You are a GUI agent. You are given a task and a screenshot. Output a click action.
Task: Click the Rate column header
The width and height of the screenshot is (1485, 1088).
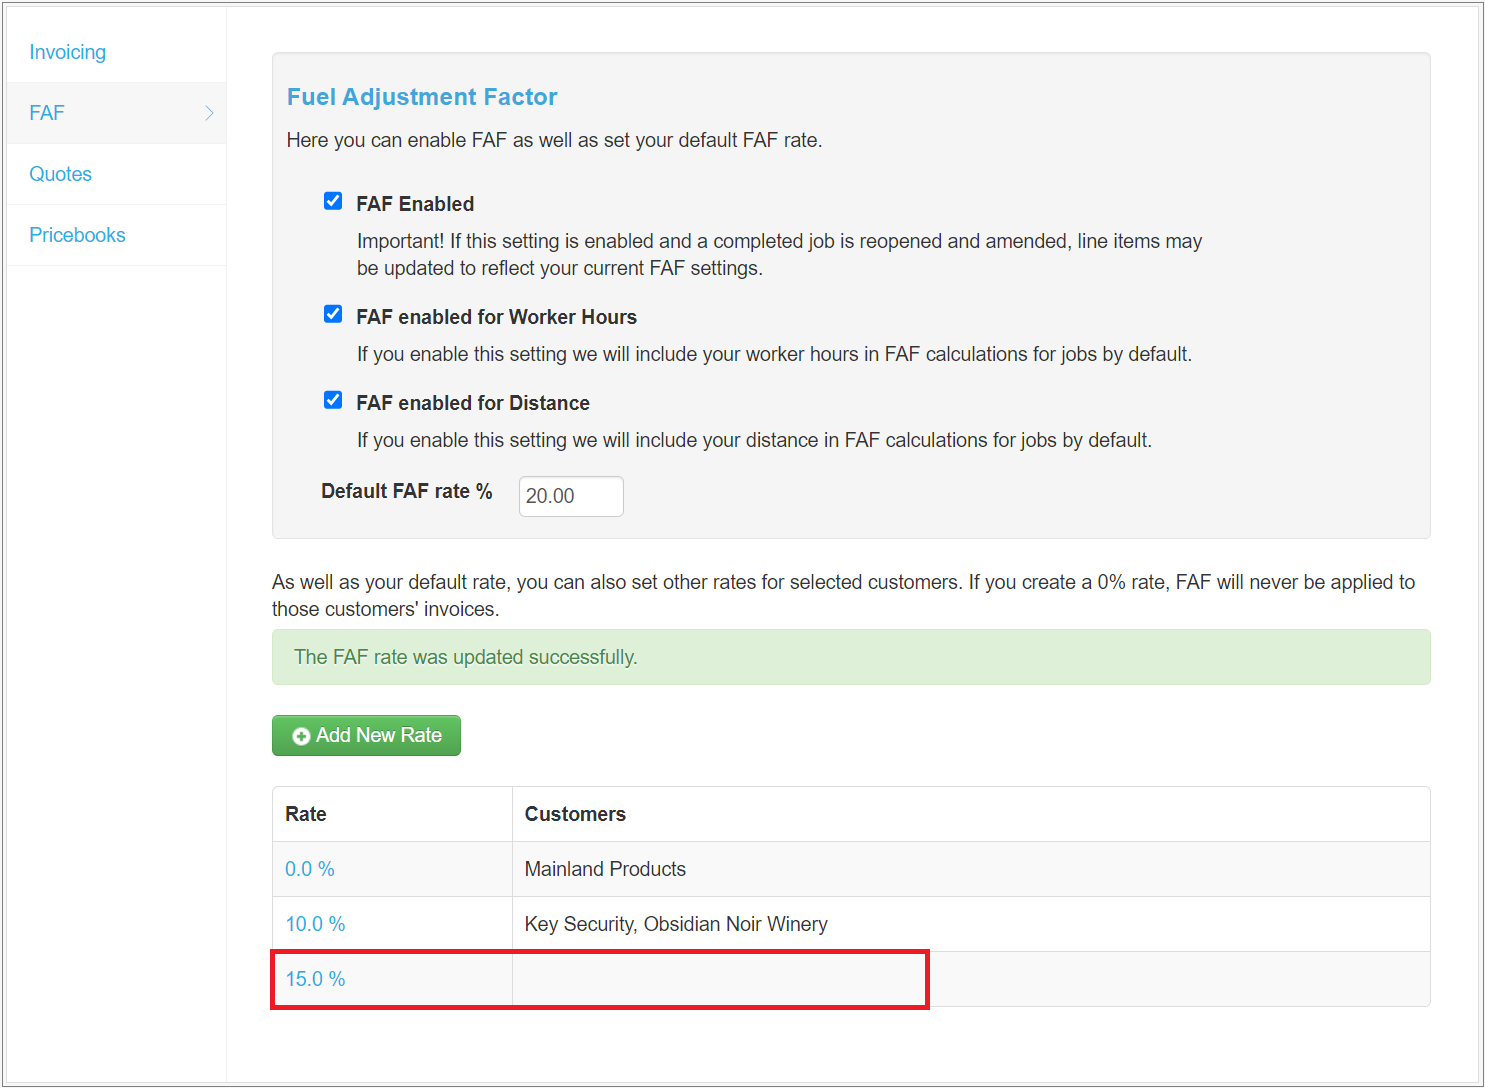(x=306, y=814)
